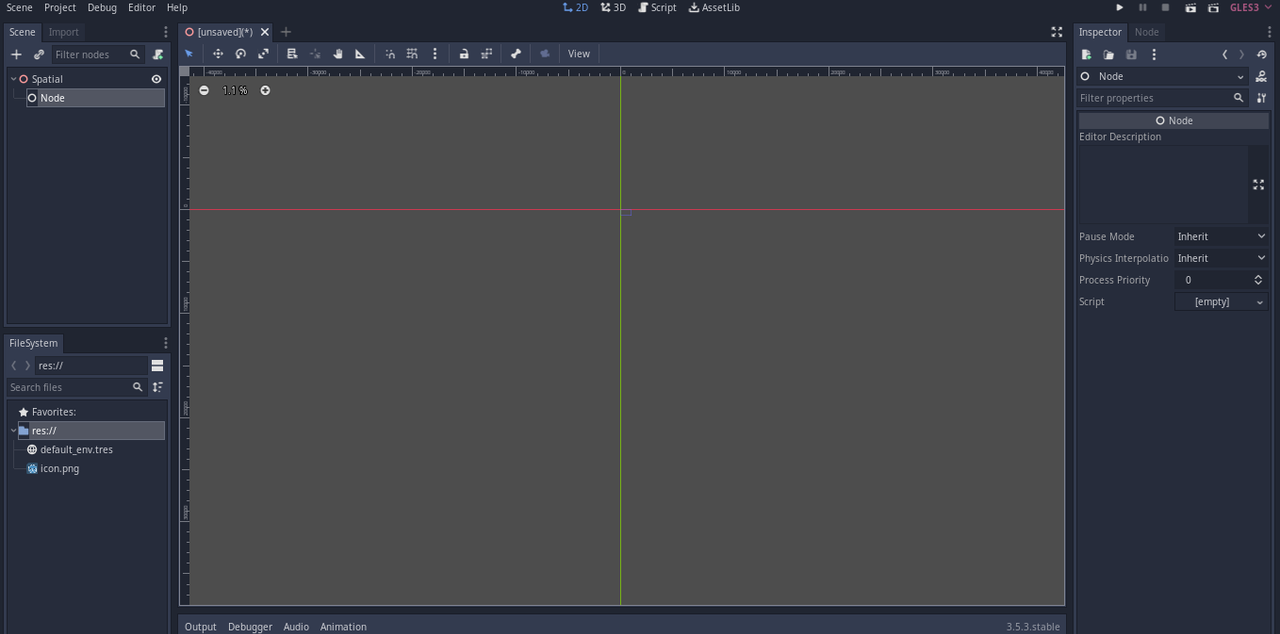Select the Pan Mode hand tool
The image size is (1280, 634).
coord(338,54)
